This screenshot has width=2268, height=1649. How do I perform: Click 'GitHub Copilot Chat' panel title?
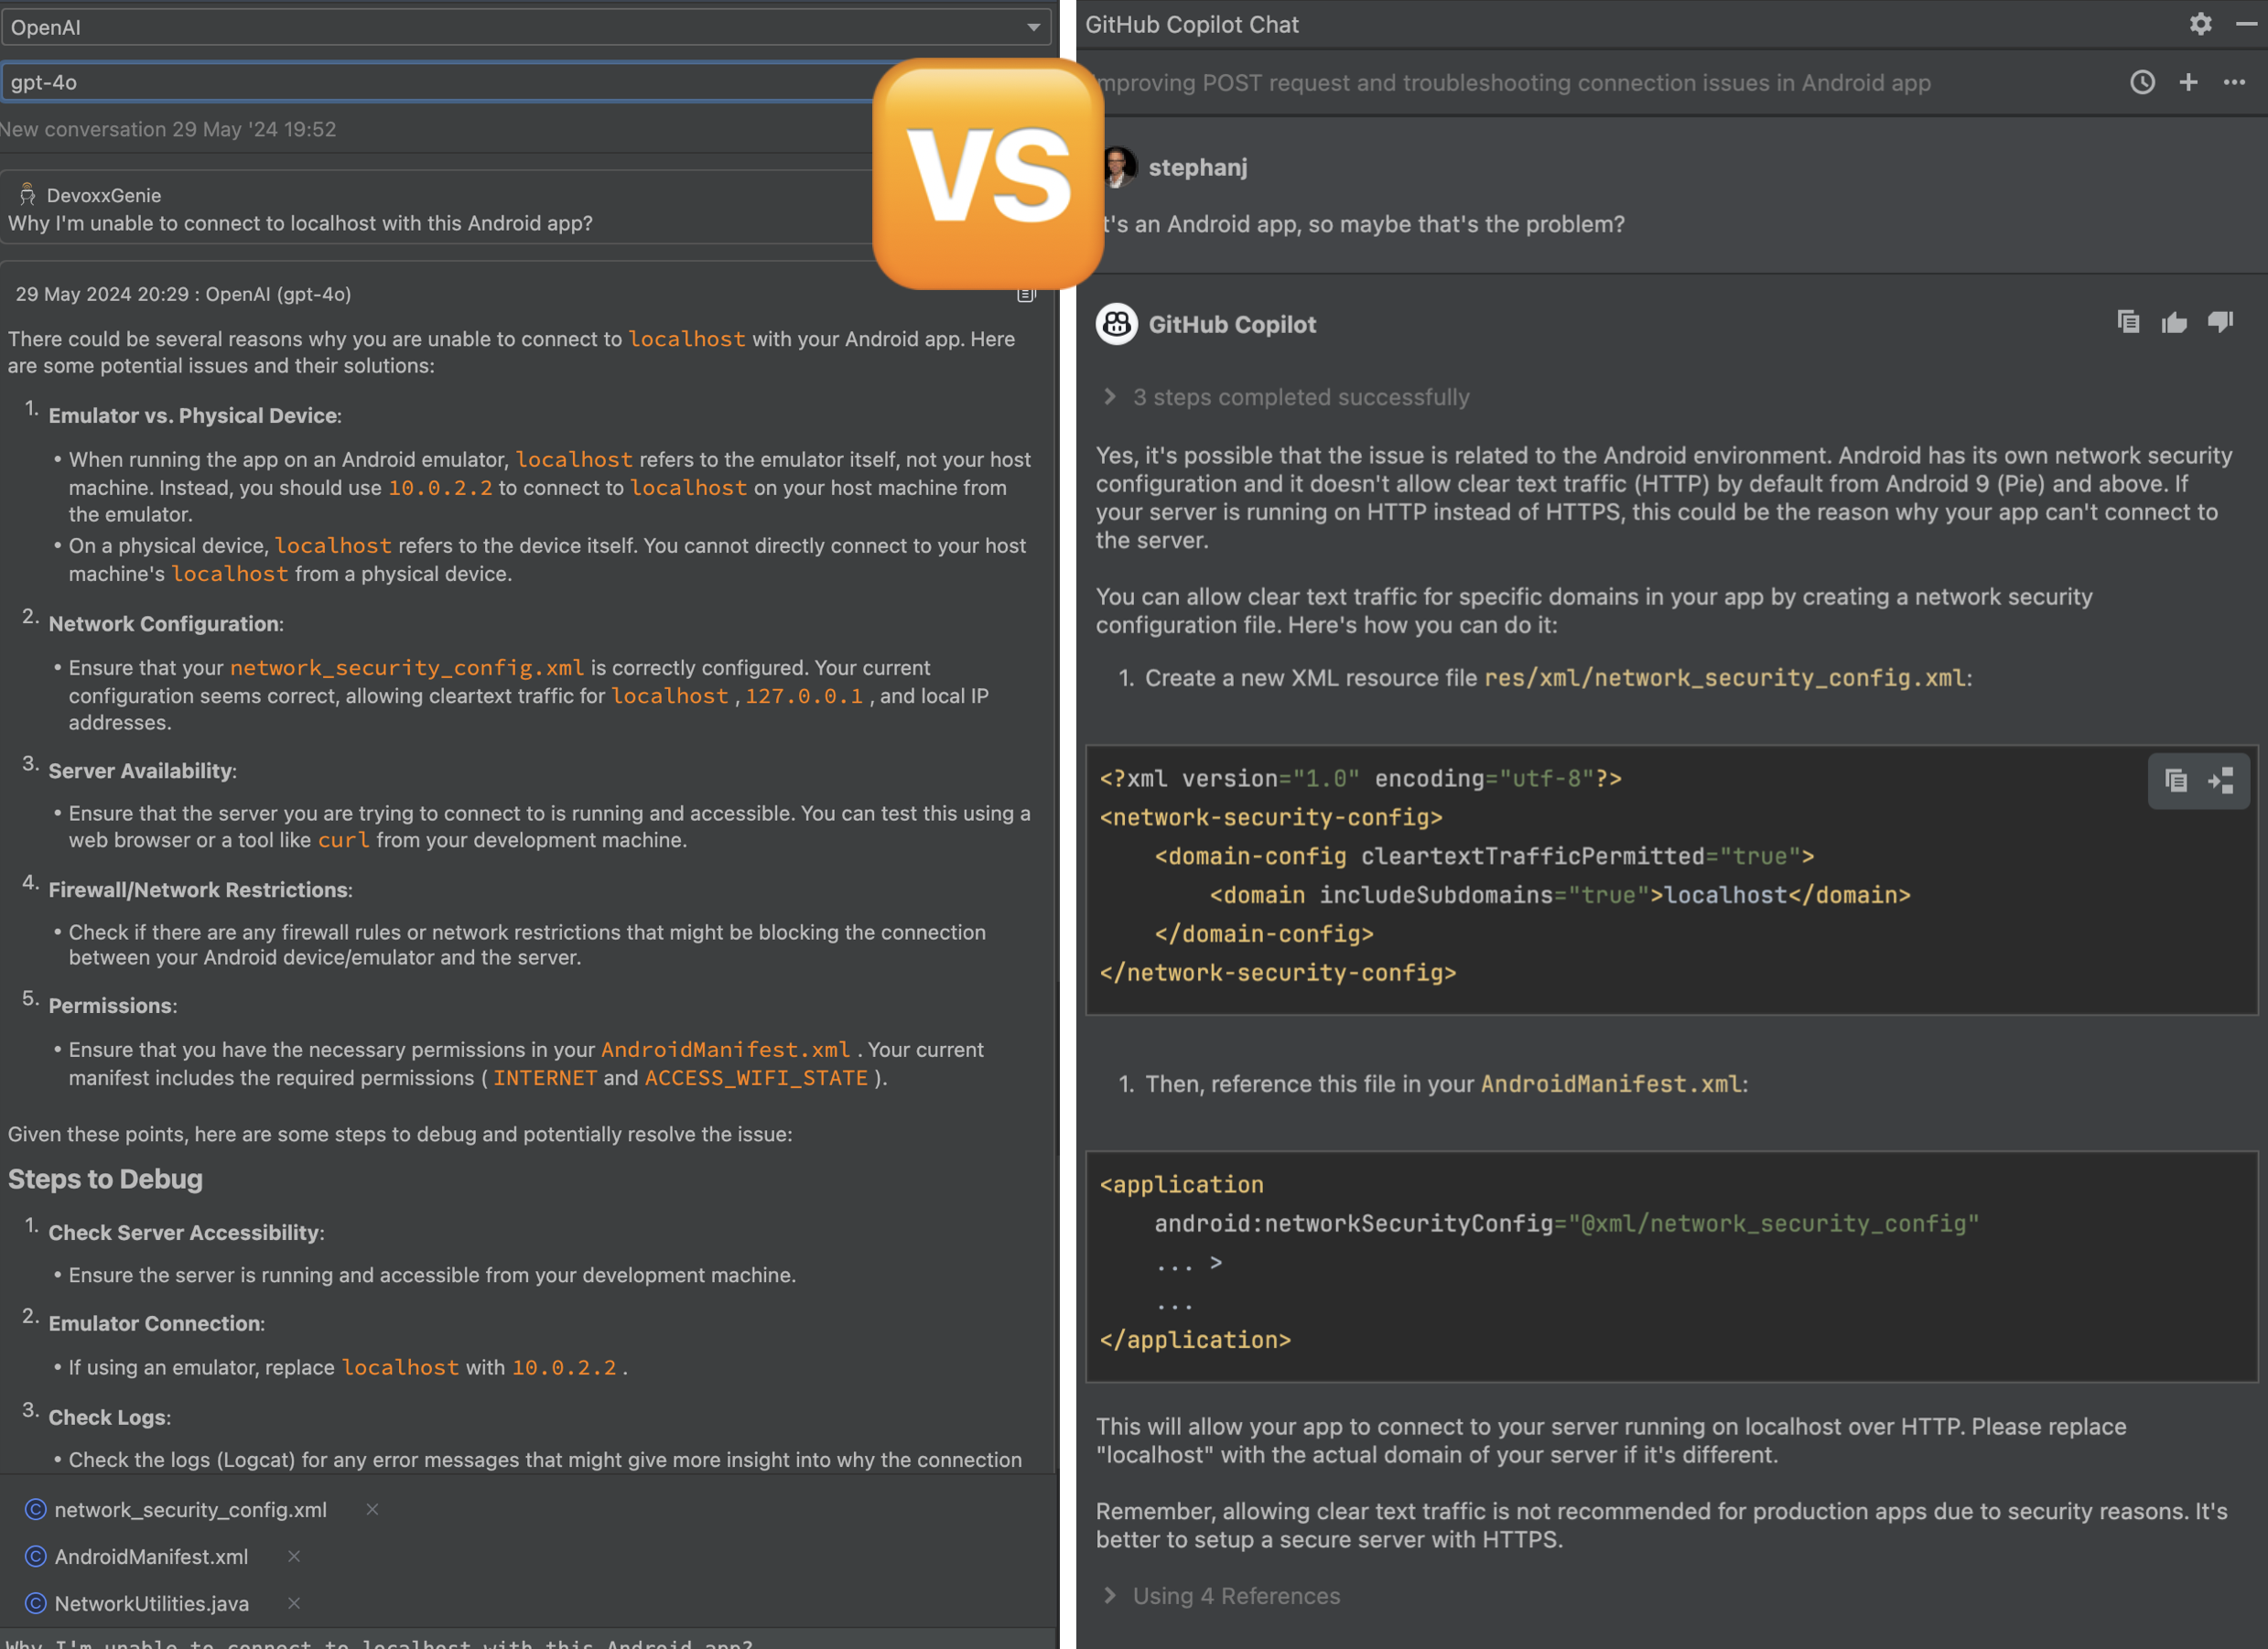click(x=1192, y=24)
